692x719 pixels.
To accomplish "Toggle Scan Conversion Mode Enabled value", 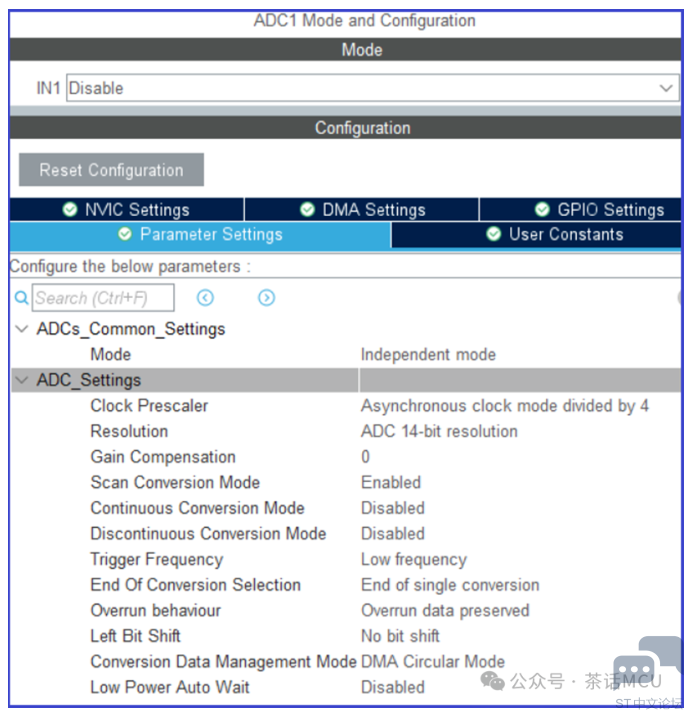I will click(x=391, y=482).
